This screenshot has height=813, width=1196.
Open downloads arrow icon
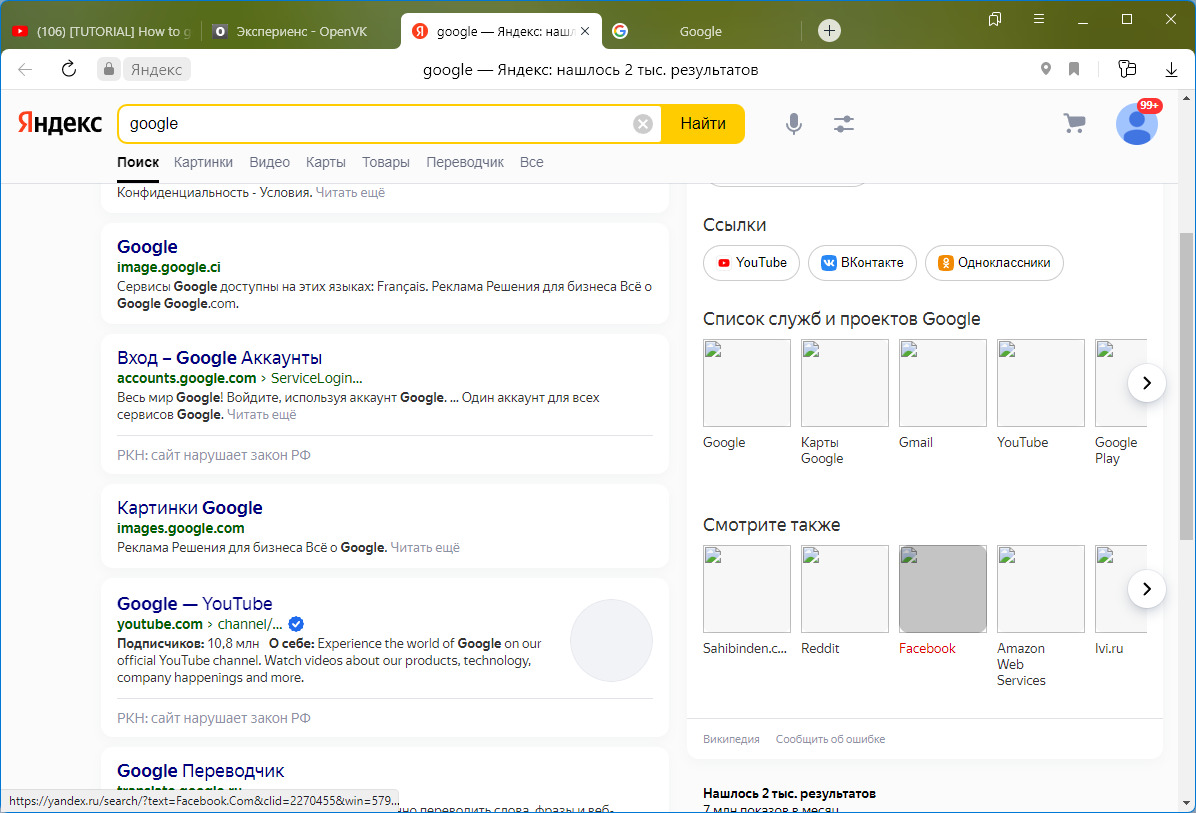[x=1171, y=69]
